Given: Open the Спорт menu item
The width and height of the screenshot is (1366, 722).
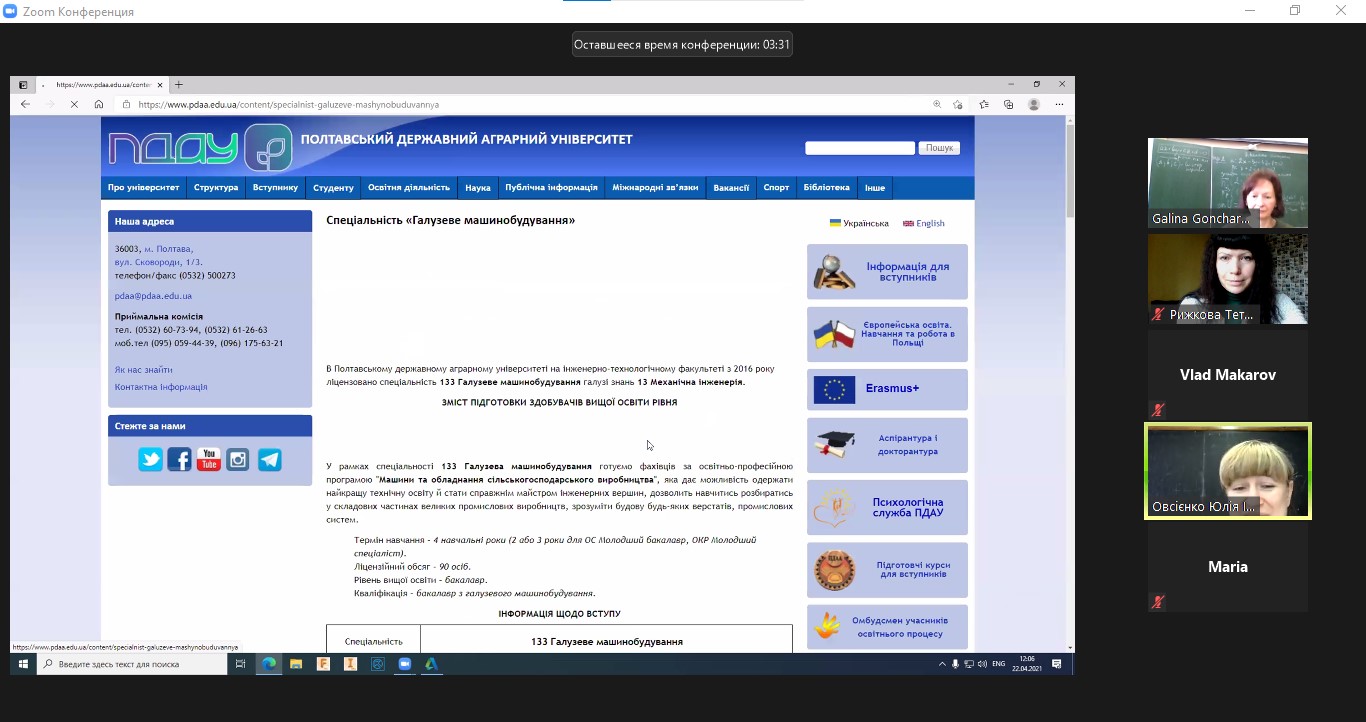Looking at the screenshot, I should pyautogui.click(x=776, y=188).
